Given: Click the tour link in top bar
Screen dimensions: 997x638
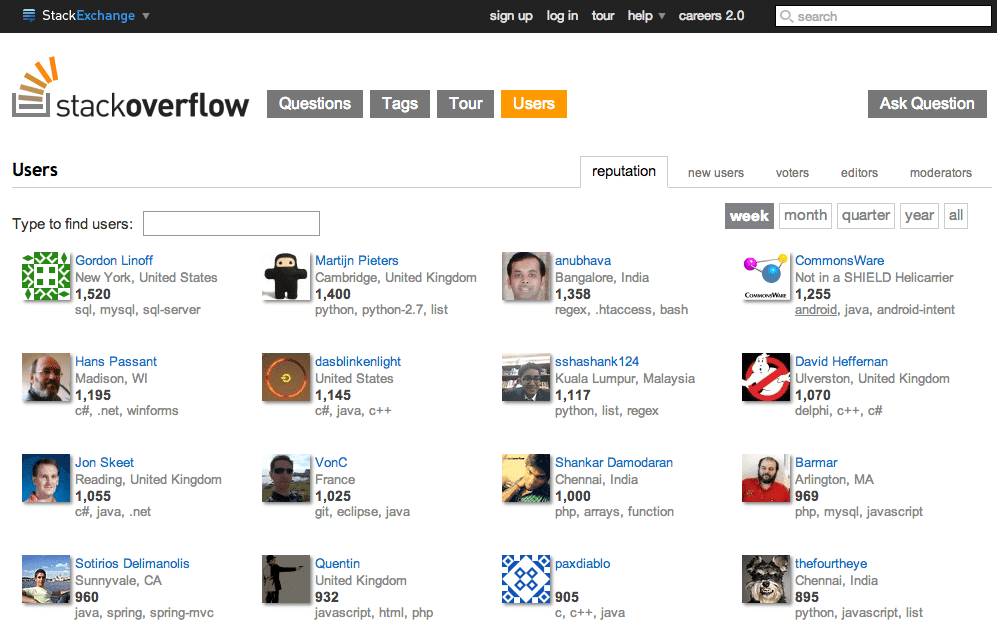Looking at the screenshot, I should point(603,16).
